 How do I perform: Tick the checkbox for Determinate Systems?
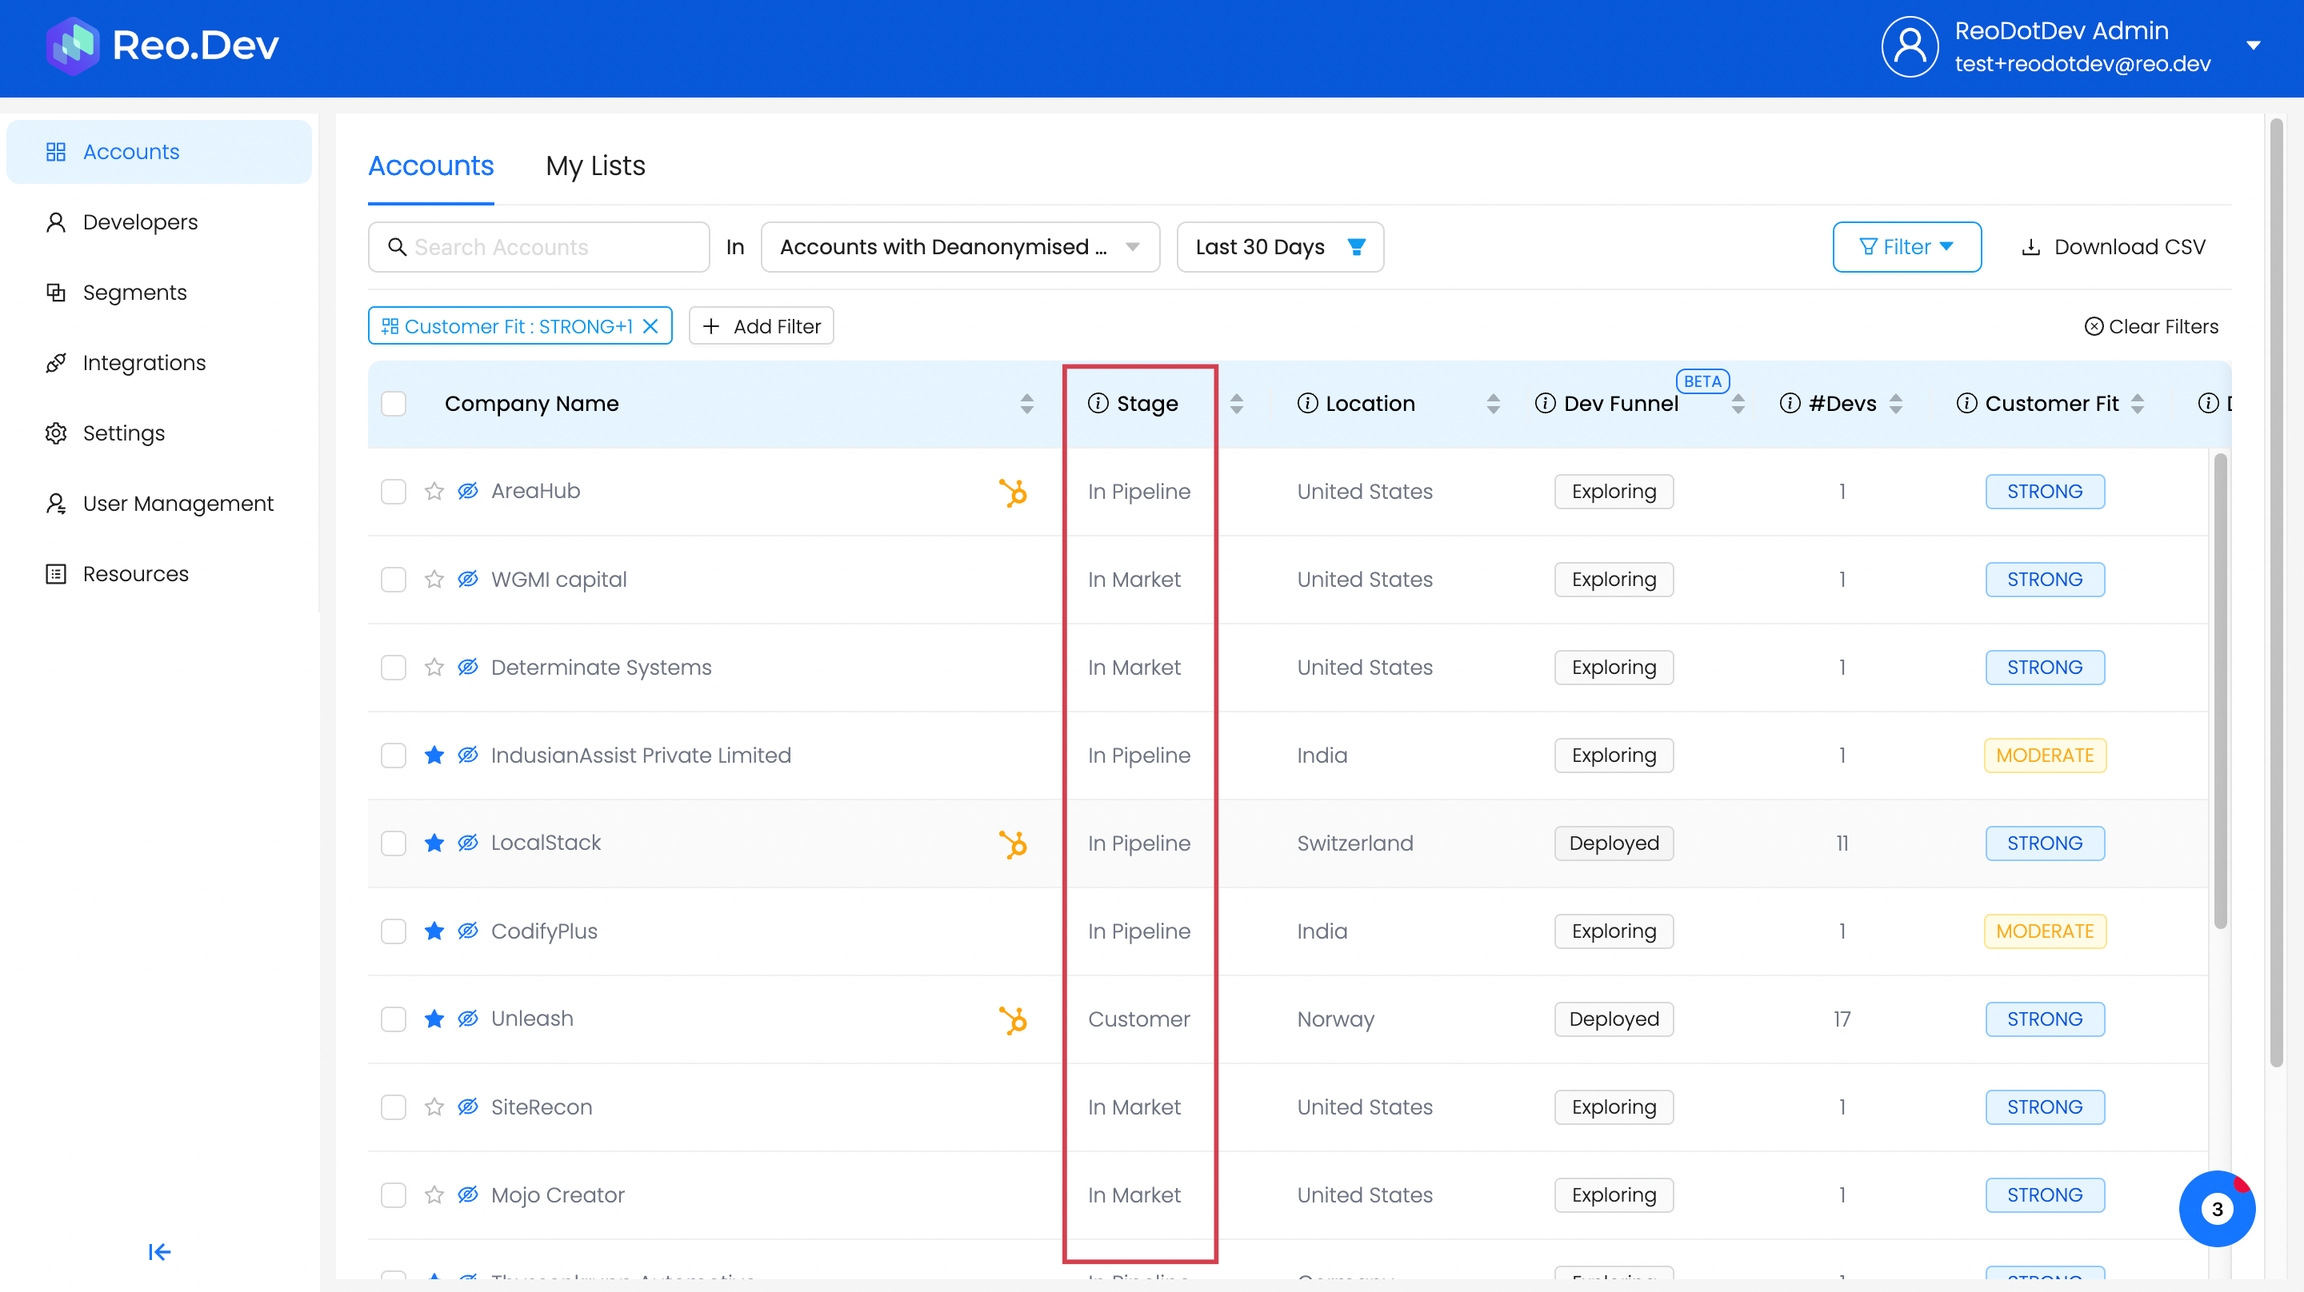click(394, 667)
